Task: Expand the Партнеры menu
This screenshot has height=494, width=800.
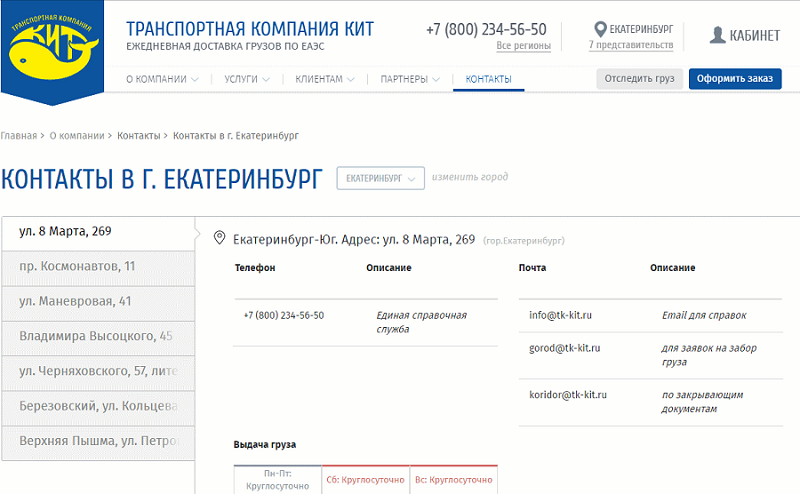Action: [410, 79]
